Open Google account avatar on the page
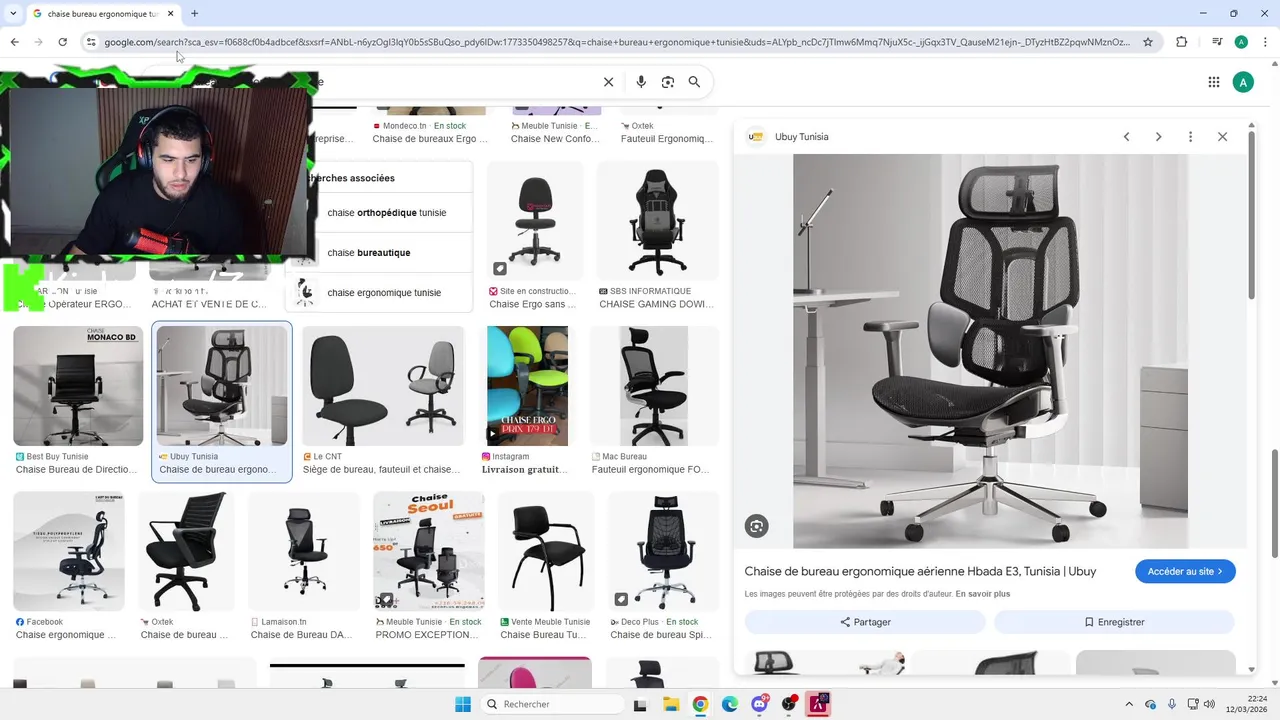 coord(1243,82)
